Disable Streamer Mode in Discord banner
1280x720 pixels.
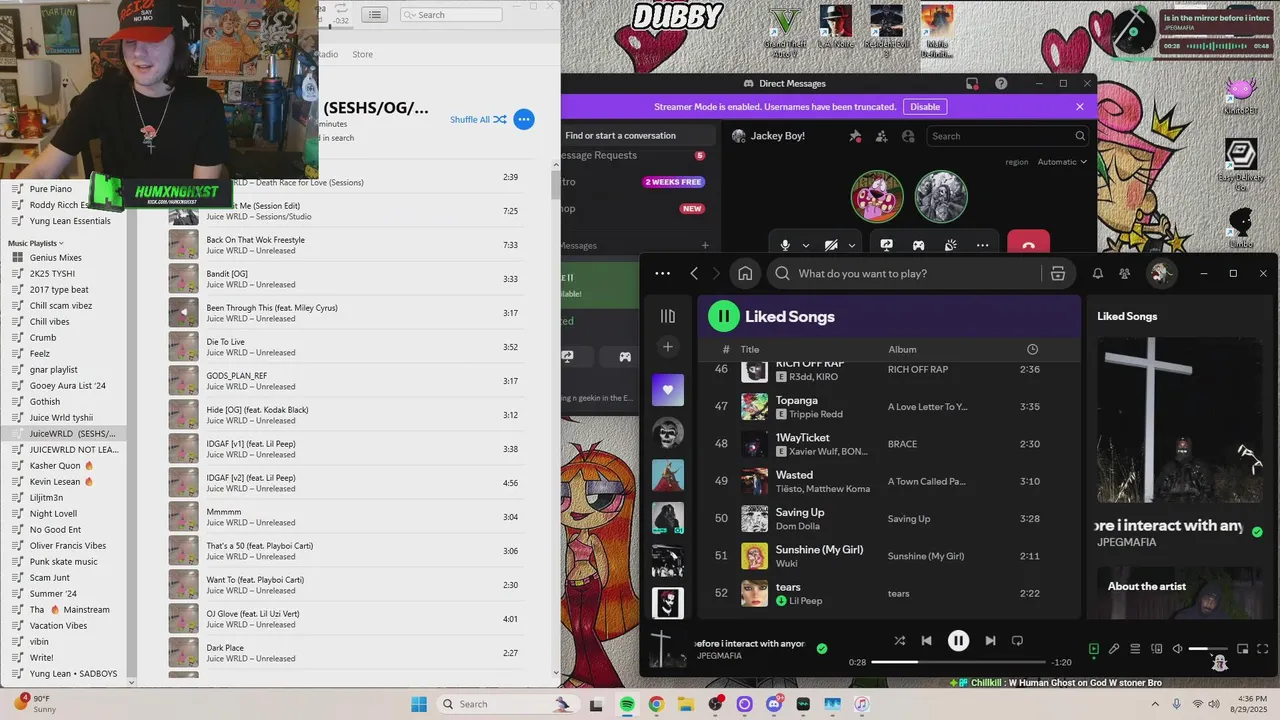click(x=925, y=106)
